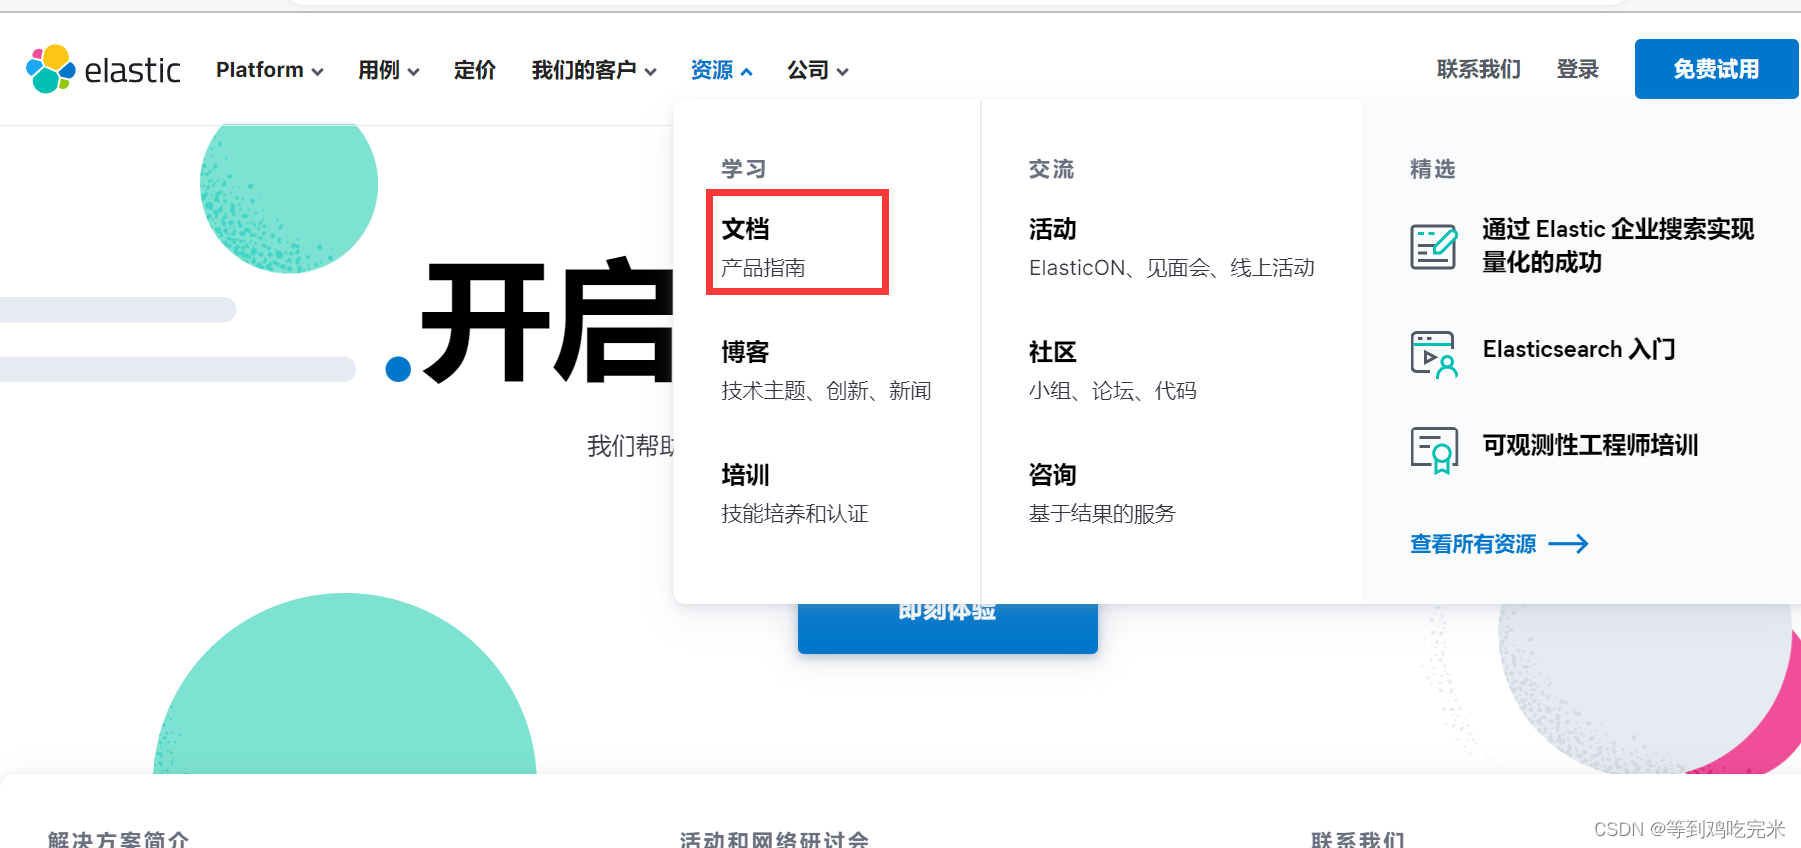Select 培训 in the resources menu
The width and height of the screenshot is (1801, 848).
746,475
